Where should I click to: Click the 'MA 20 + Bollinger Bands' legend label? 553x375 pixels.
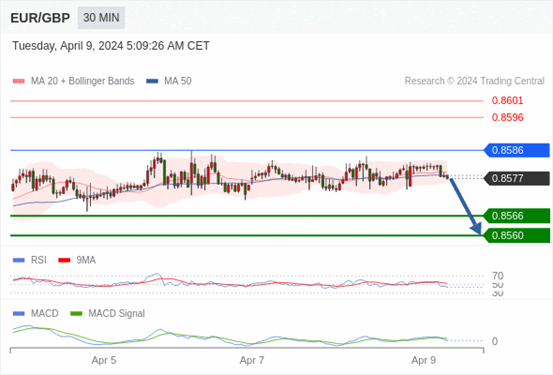(83, 81)
